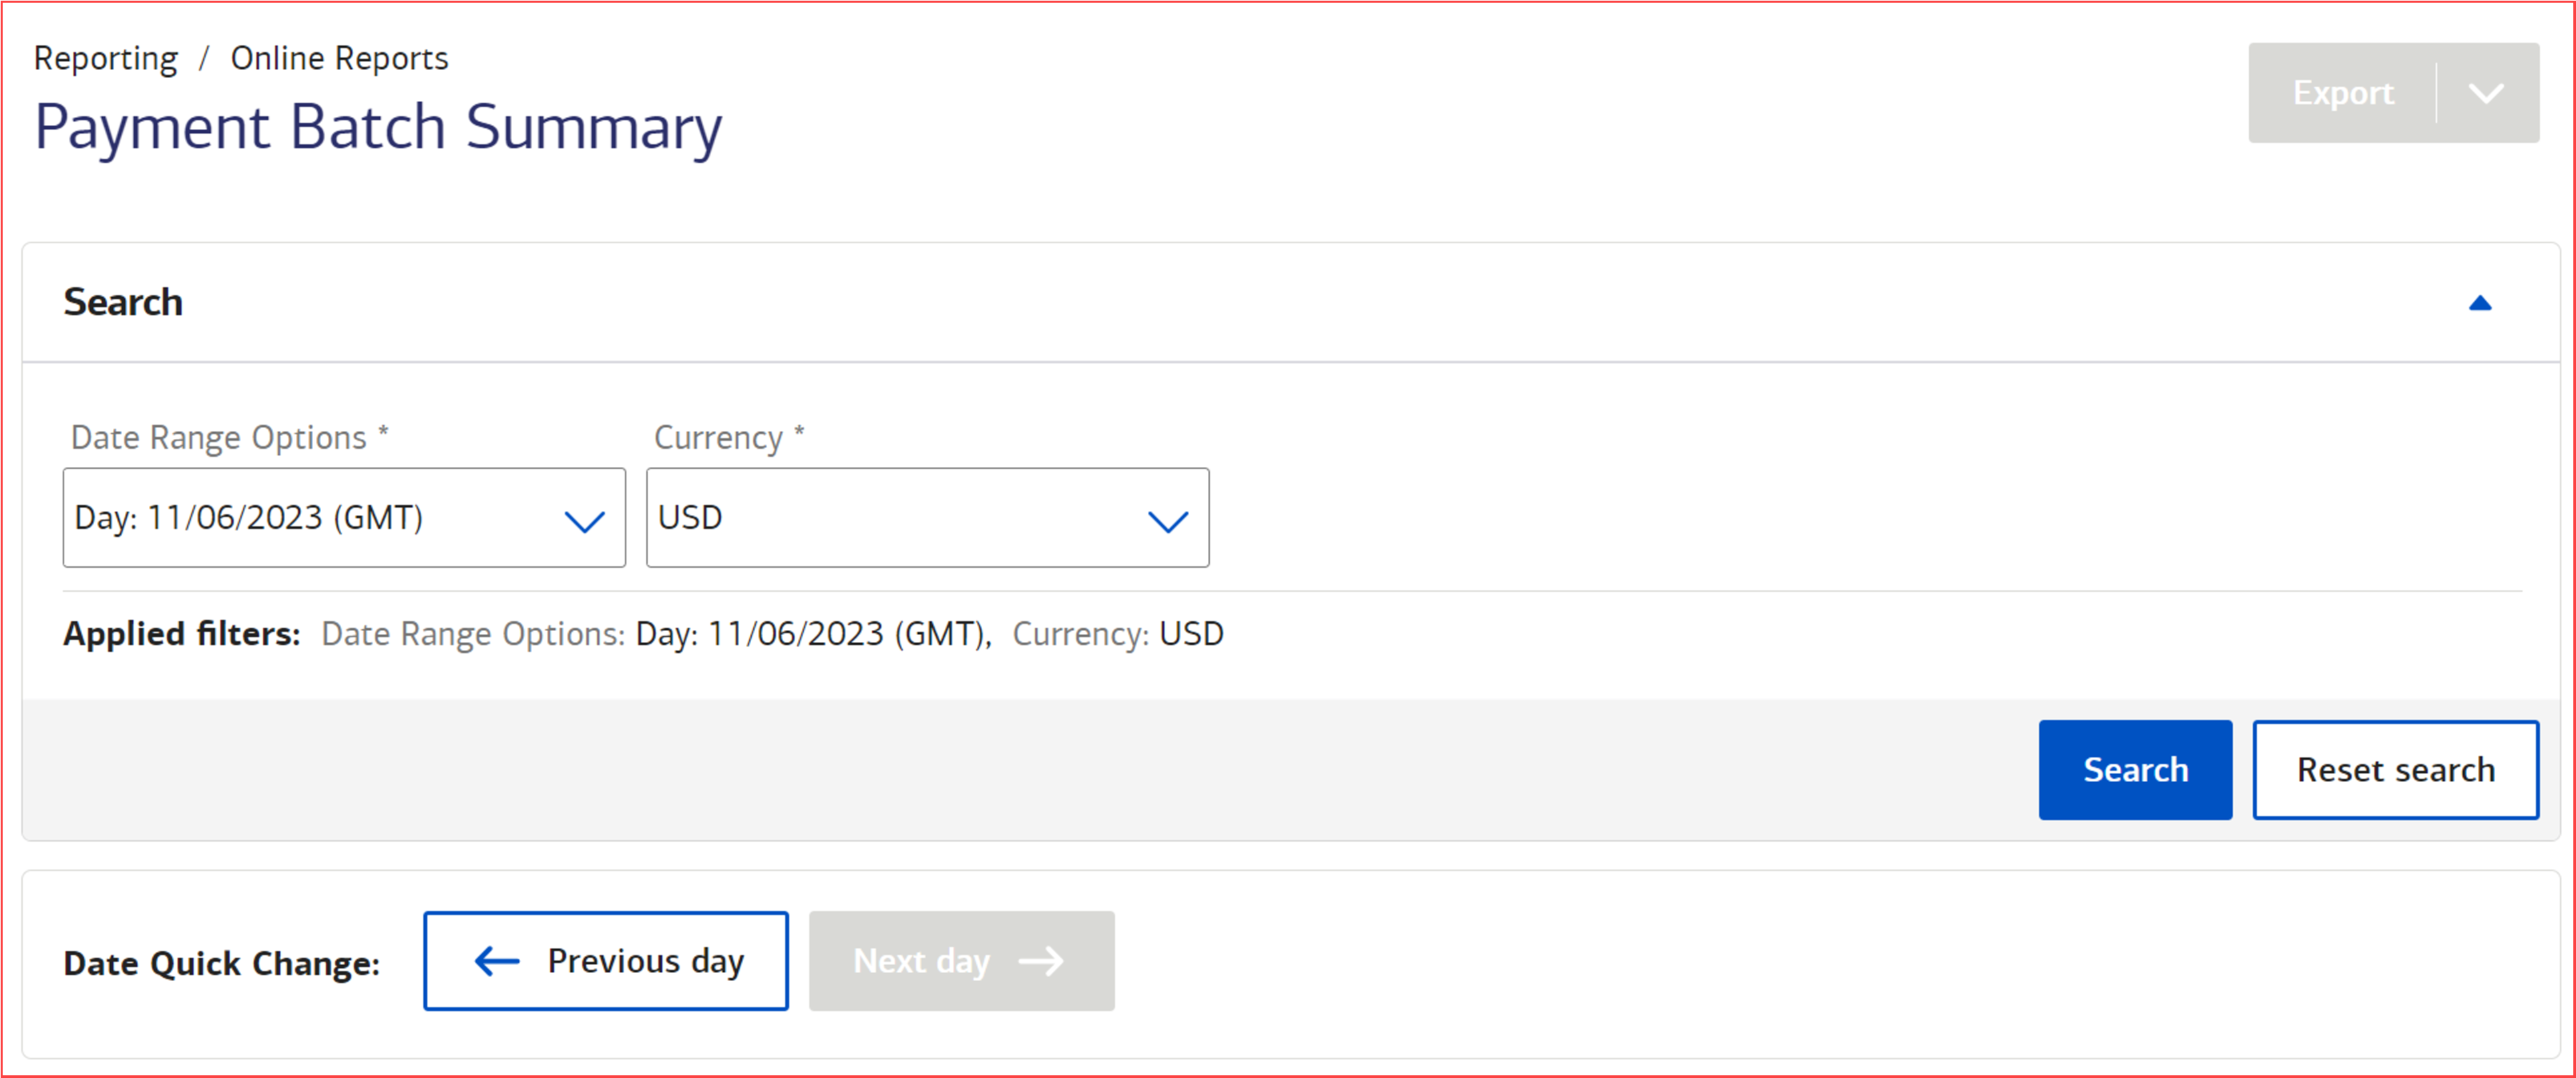Collapse the Search panel triangle
Image resolution: width=2576 pixels, height=1078 pixels.
tap(2480, 303)
